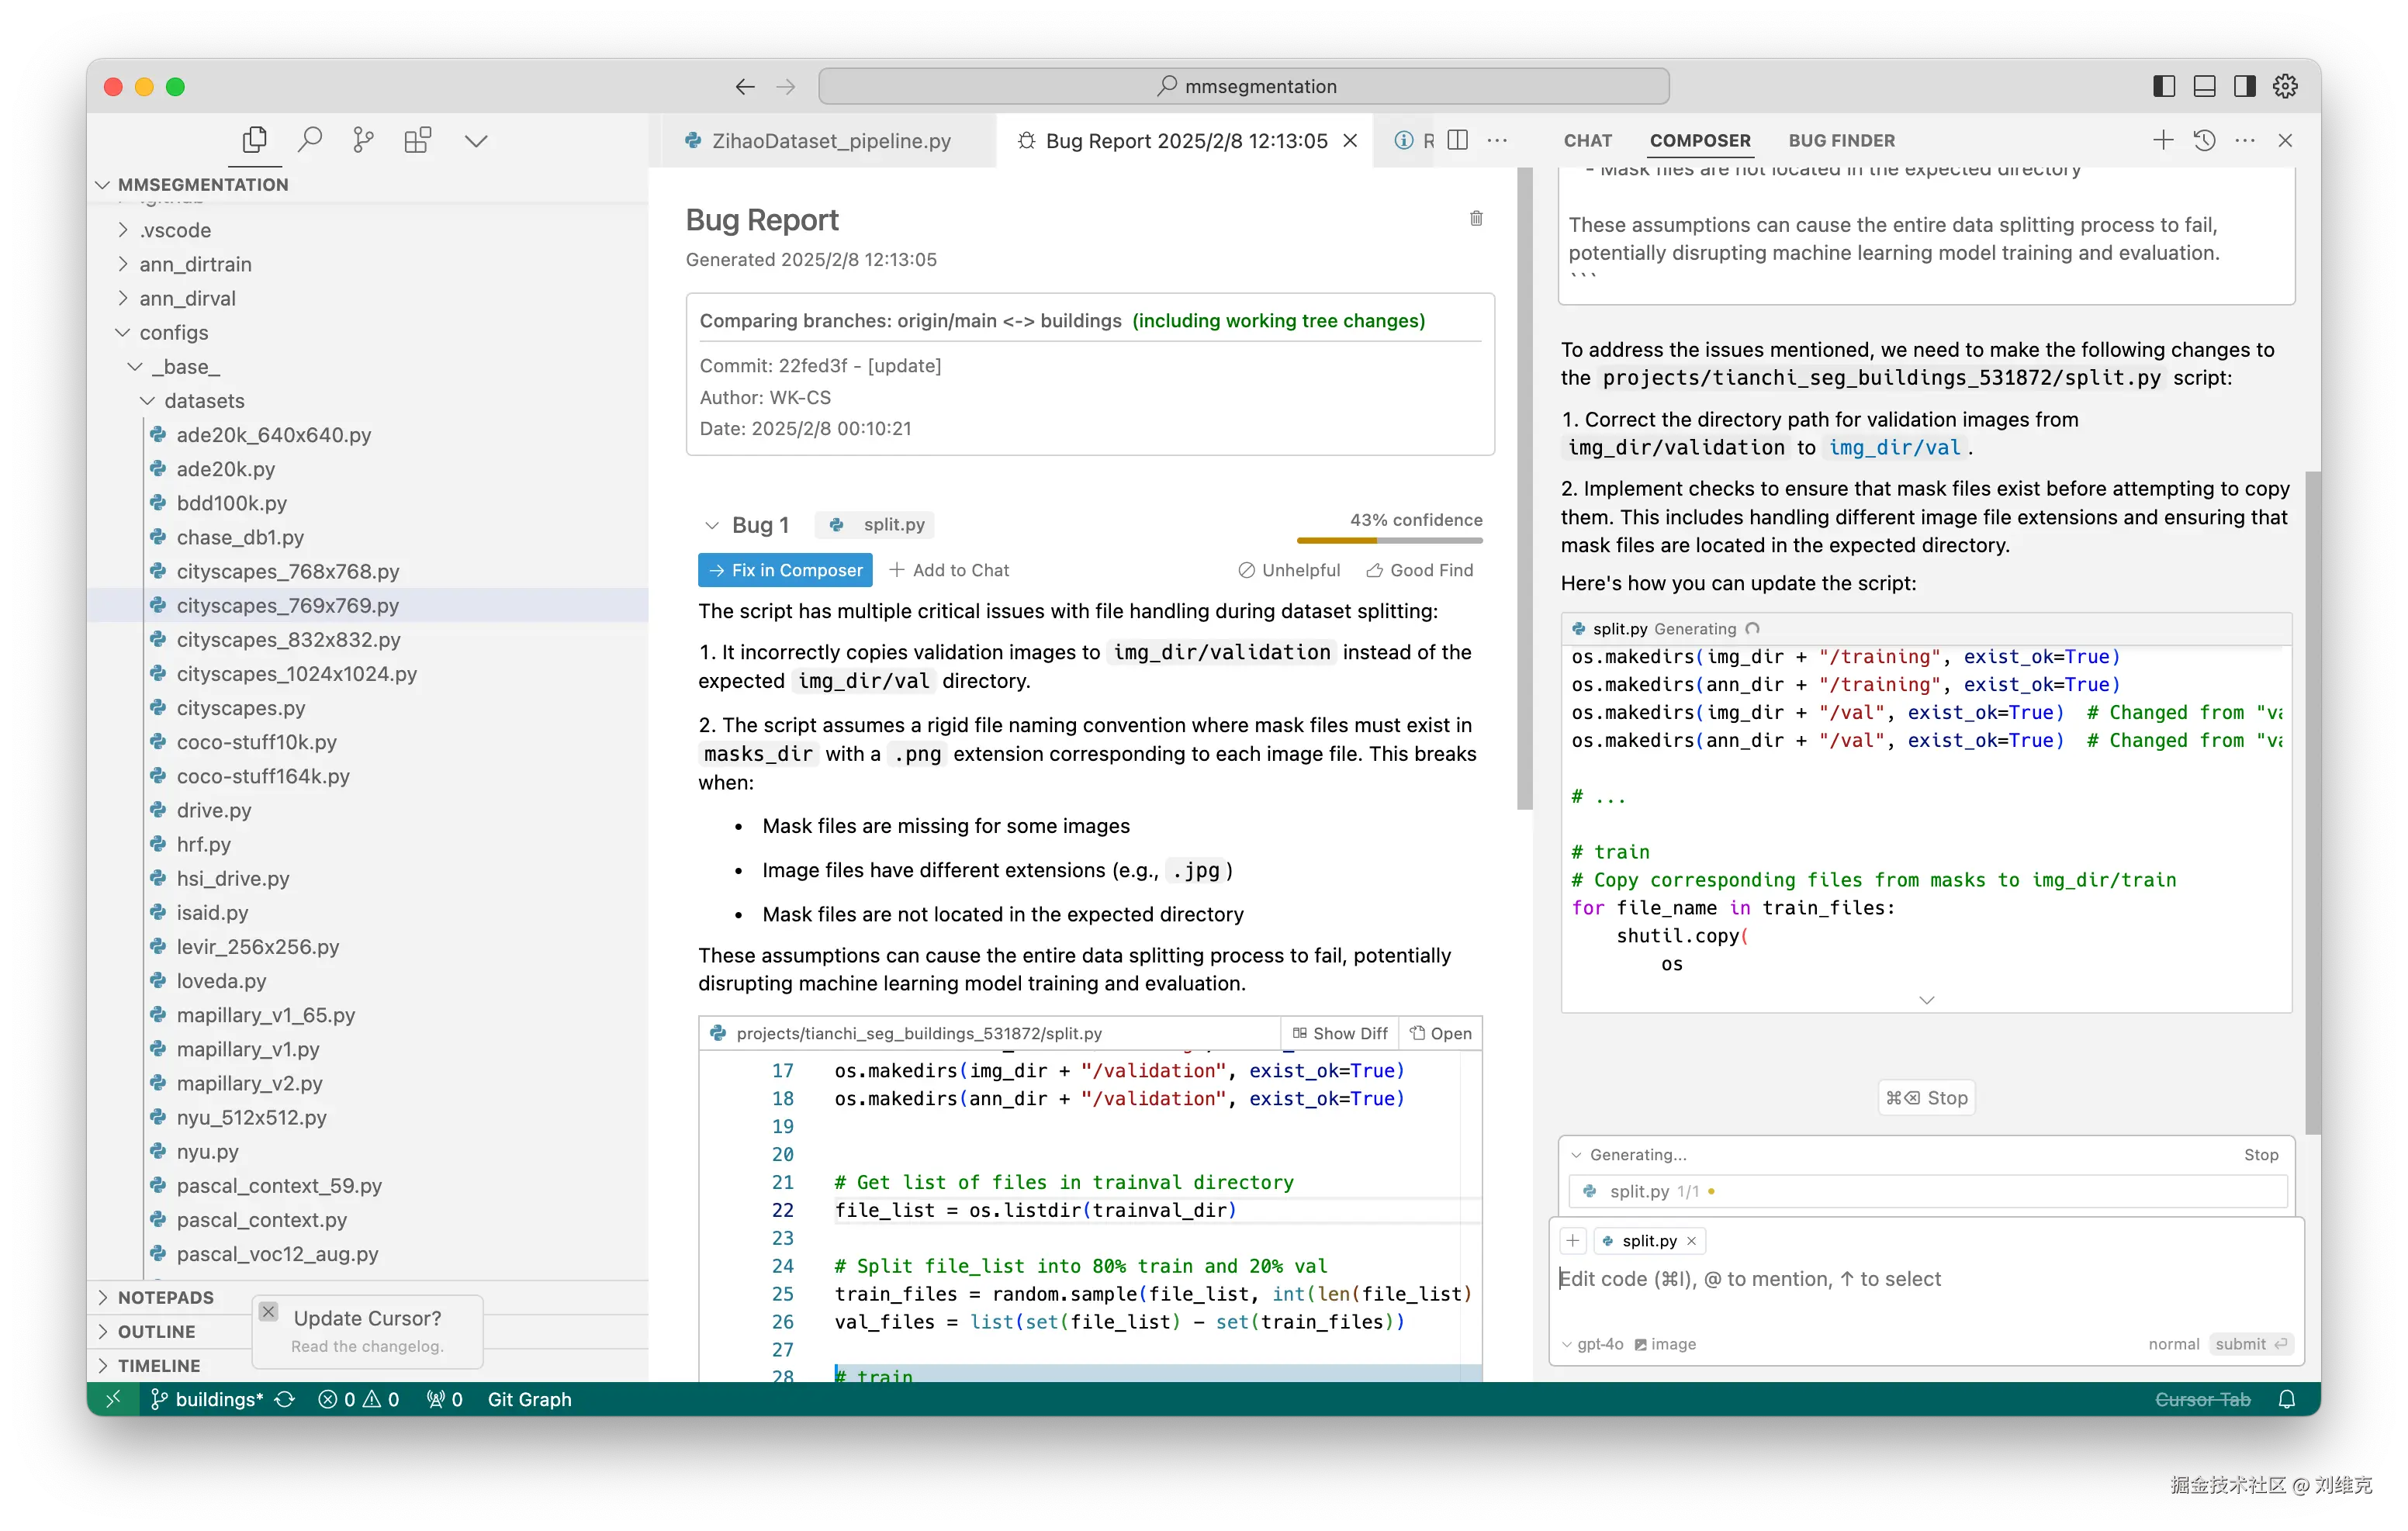Switch to the BUG FINDER tab
Image resolution: width=2408 pixels, height=1531 pixels.
[x=1841, y=140]
